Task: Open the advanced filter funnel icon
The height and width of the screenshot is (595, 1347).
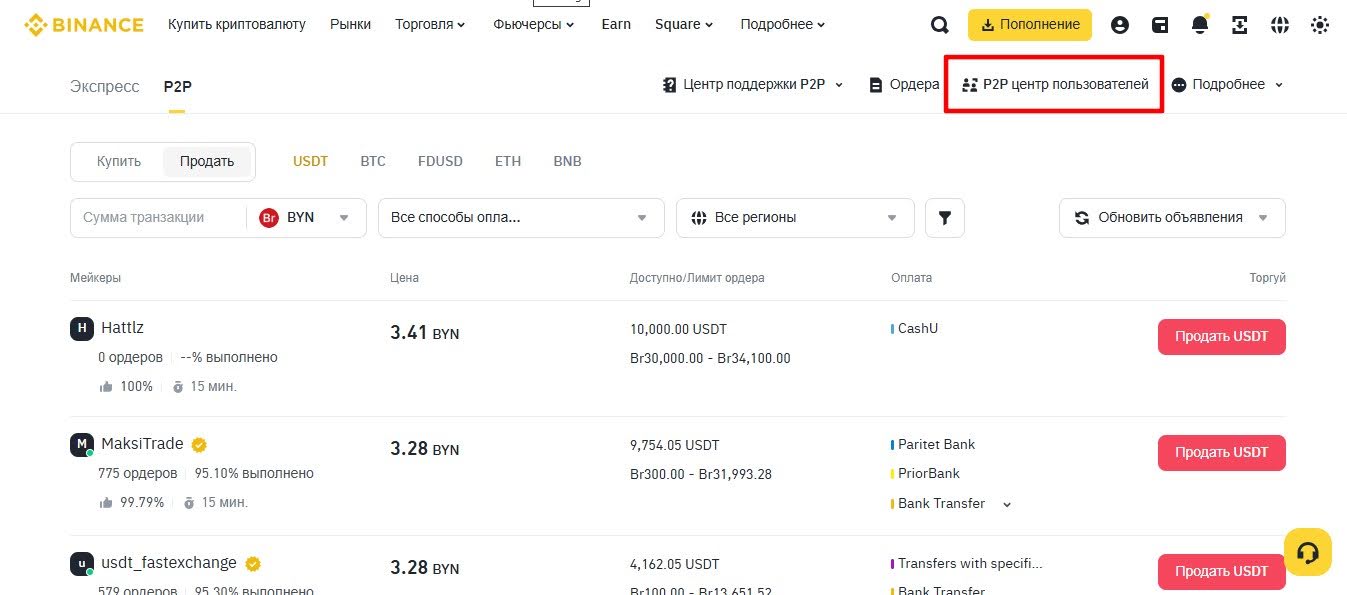Action: [x=944, y=217]
